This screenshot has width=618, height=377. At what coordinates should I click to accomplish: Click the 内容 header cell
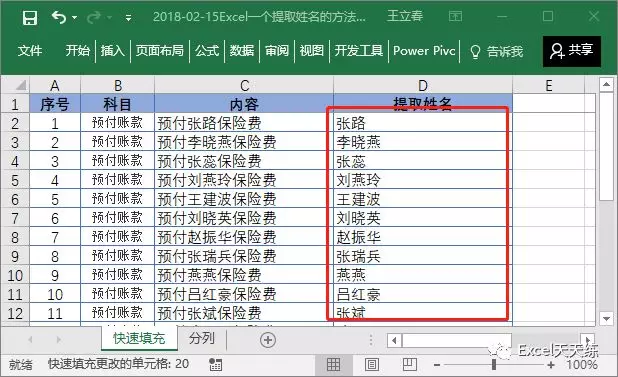click(x=244, y=104)
